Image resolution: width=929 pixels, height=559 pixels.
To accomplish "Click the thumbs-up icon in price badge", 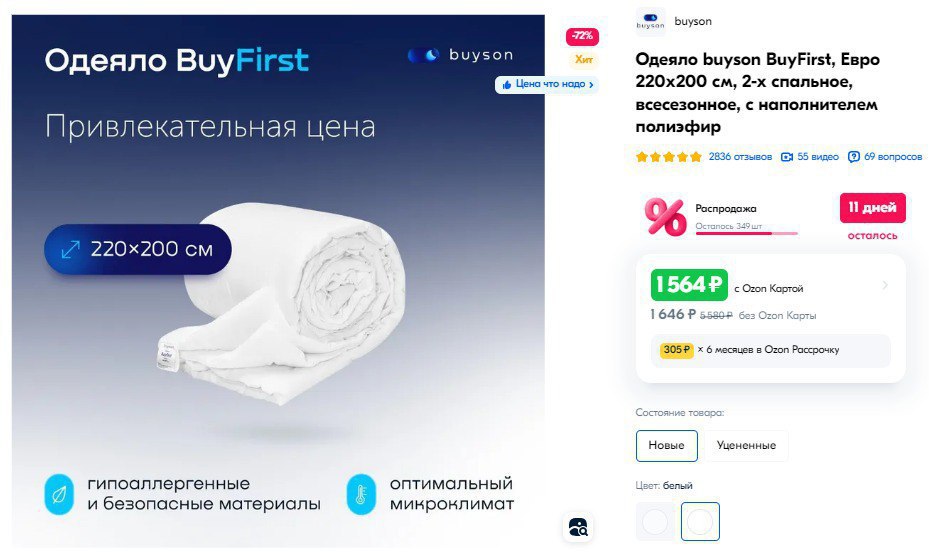I will [x=507, y=85].
